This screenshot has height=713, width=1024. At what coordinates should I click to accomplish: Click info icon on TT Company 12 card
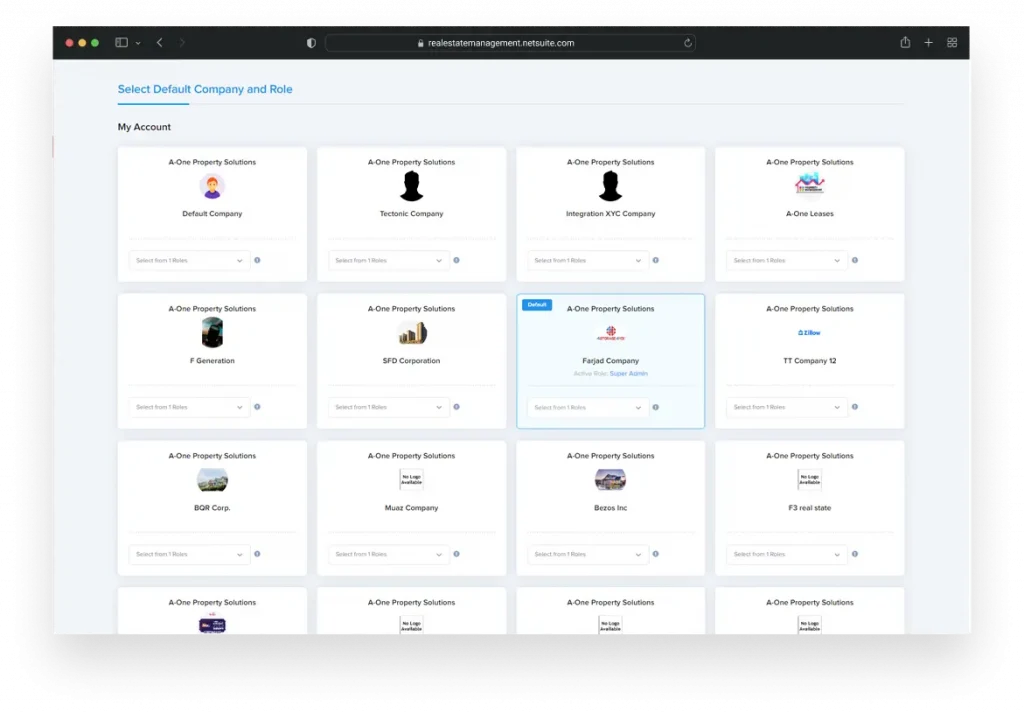coord(854,407)
